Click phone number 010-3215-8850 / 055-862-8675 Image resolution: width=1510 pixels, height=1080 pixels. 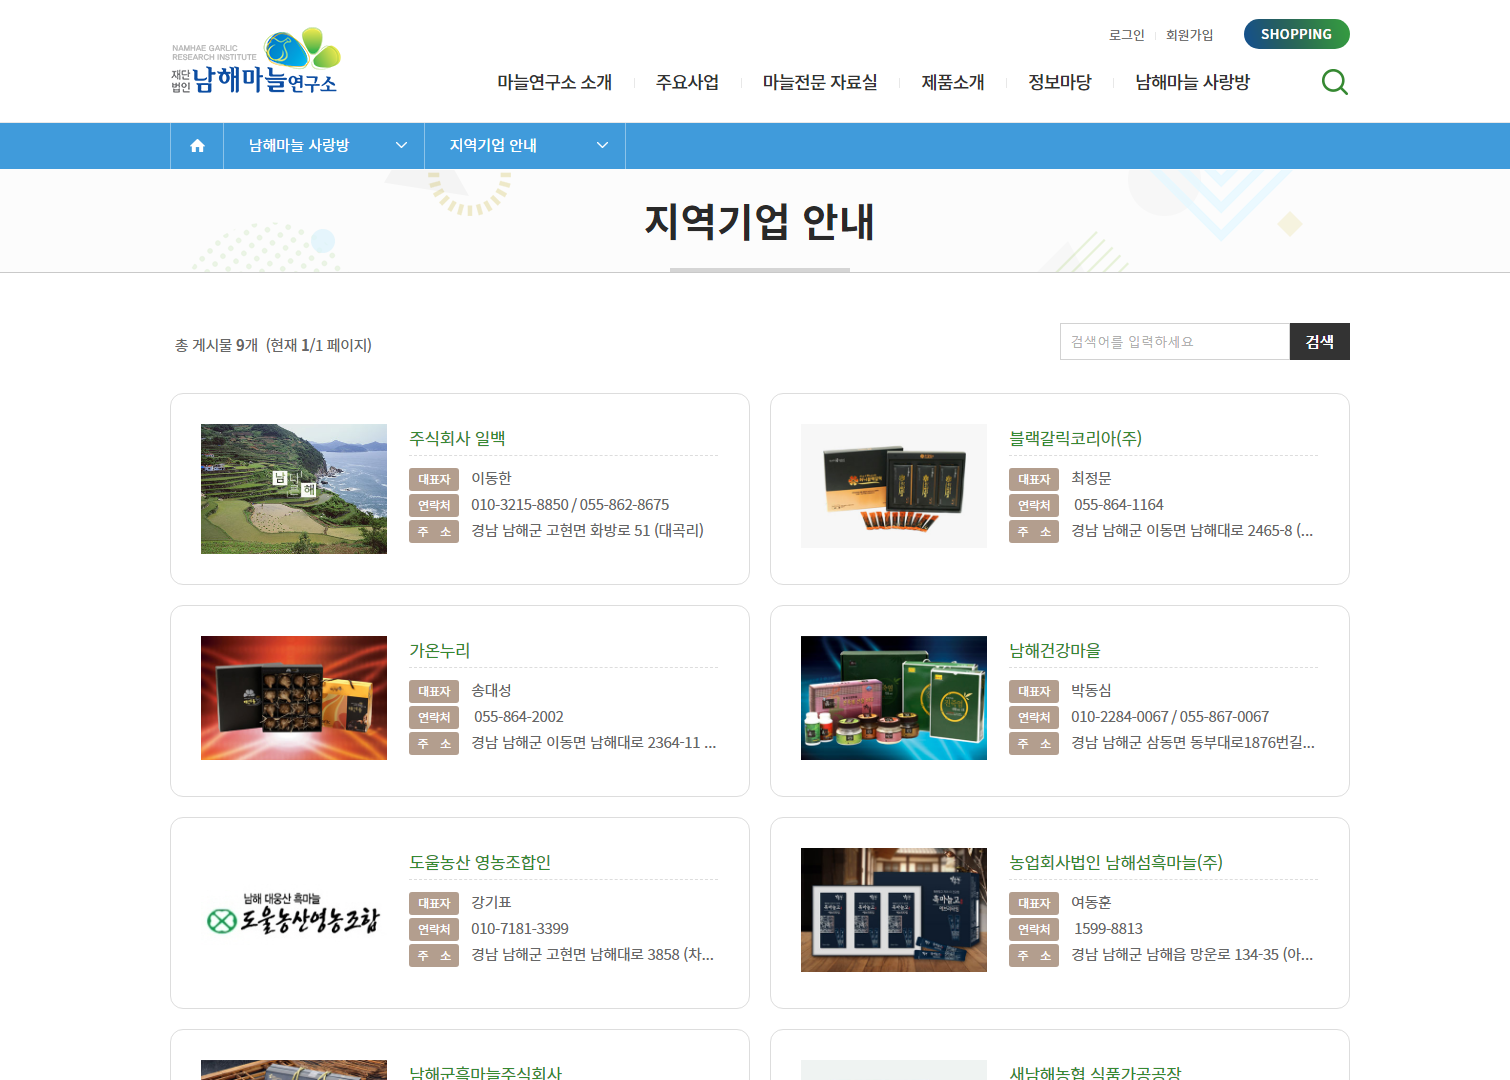[x=570, y=505]
